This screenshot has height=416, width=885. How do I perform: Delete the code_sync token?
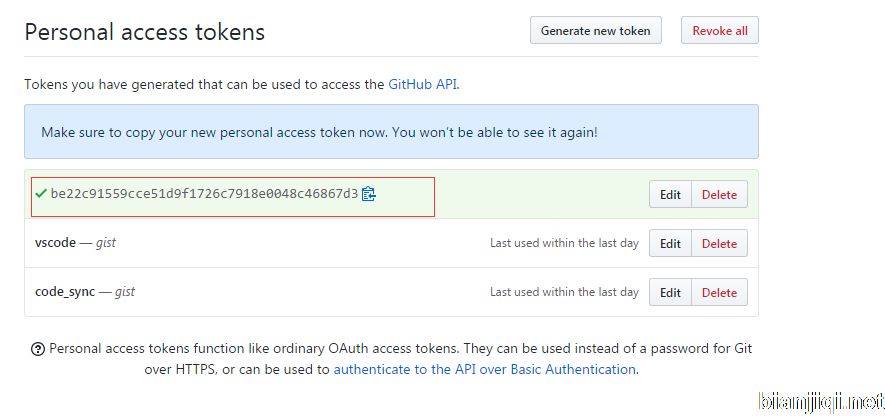pyautogui.click(x=719, y=292)
